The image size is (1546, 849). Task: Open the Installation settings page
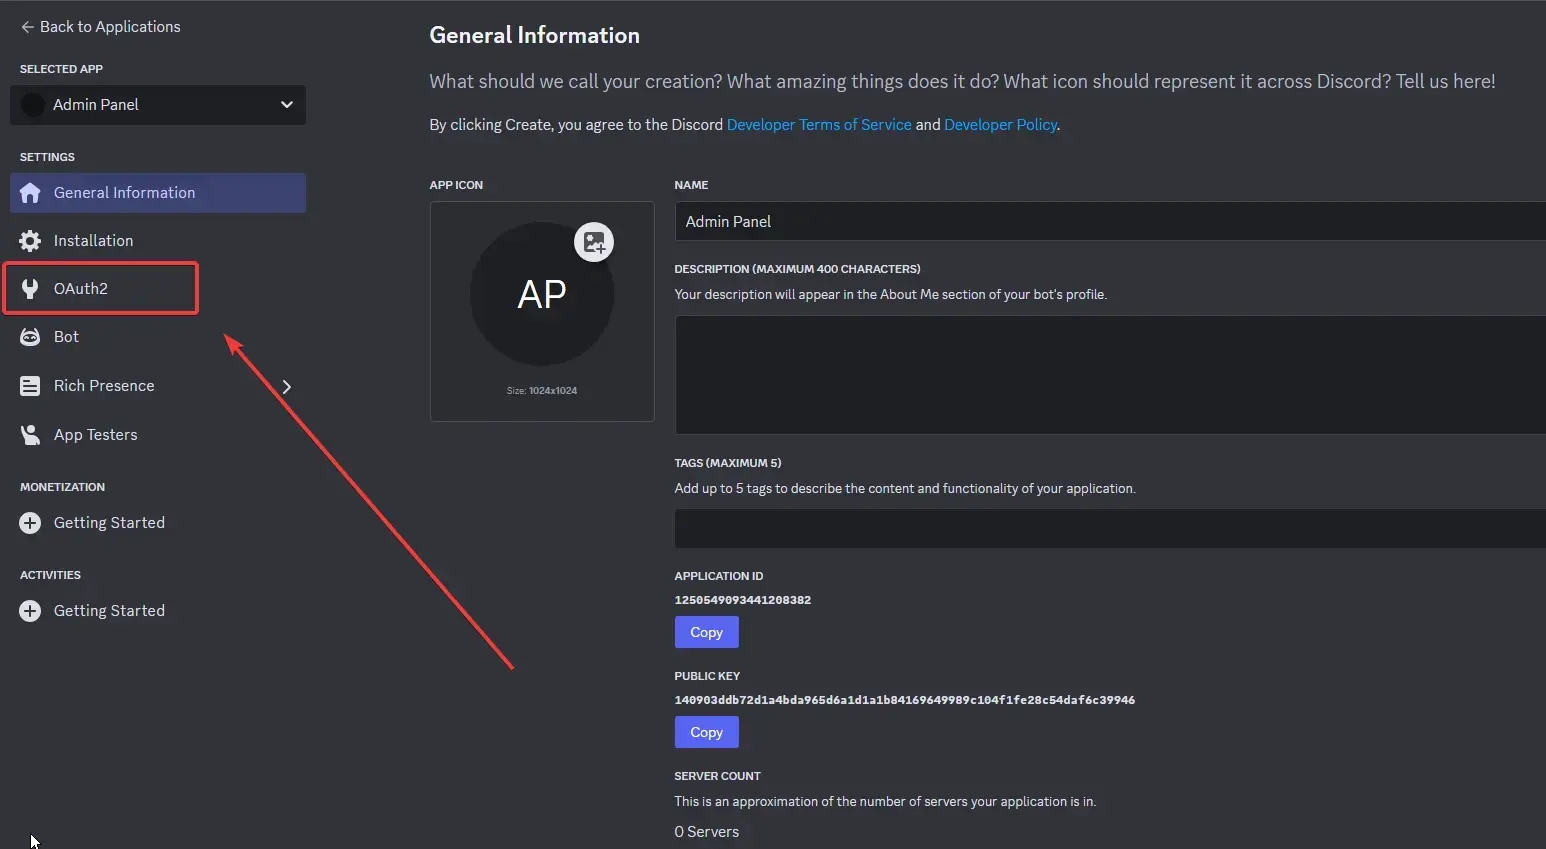coord(93,241)
